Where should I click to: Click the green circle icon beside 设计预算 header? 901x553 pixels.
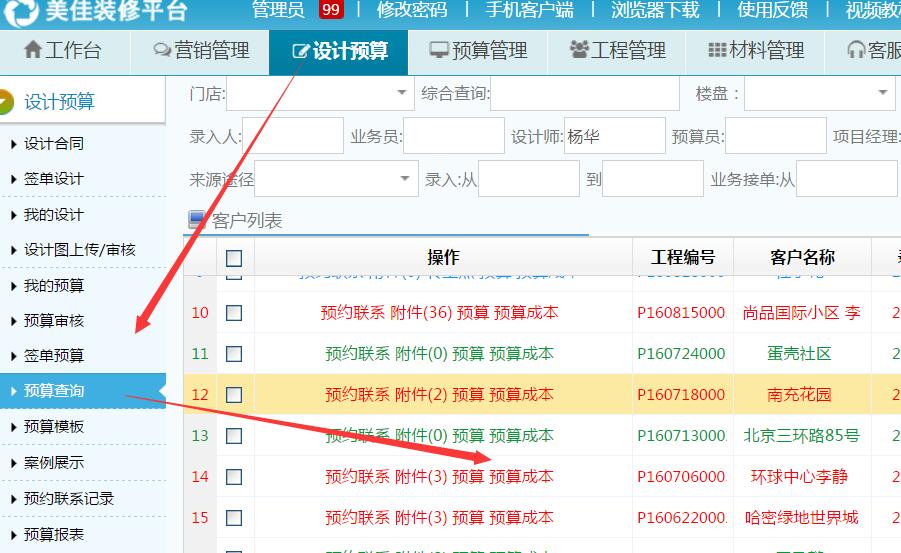[x=6, y=102]
